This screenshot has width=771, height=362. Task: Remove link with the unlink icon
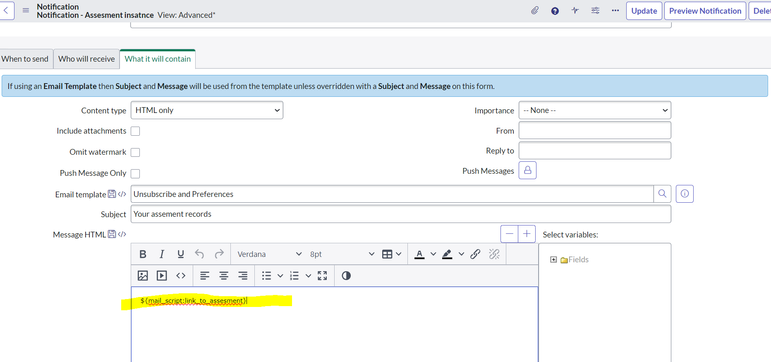(x=494, y=254)
